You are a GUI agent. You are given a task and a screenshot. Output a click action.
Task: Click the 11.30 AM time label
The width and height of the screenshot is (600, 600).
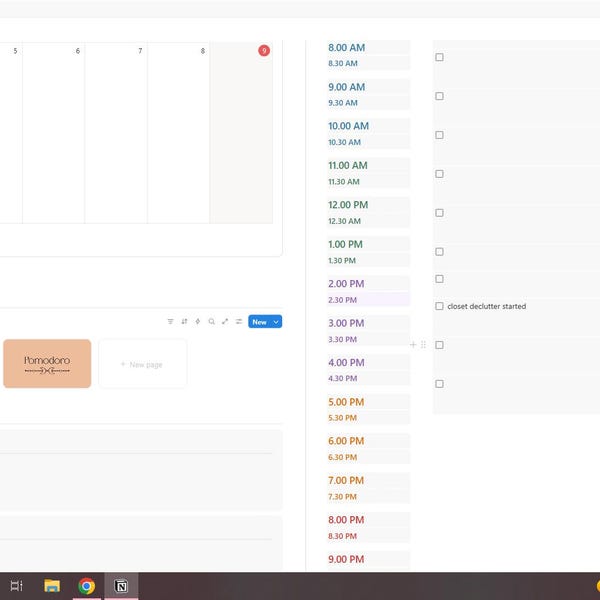coord(344,182)
